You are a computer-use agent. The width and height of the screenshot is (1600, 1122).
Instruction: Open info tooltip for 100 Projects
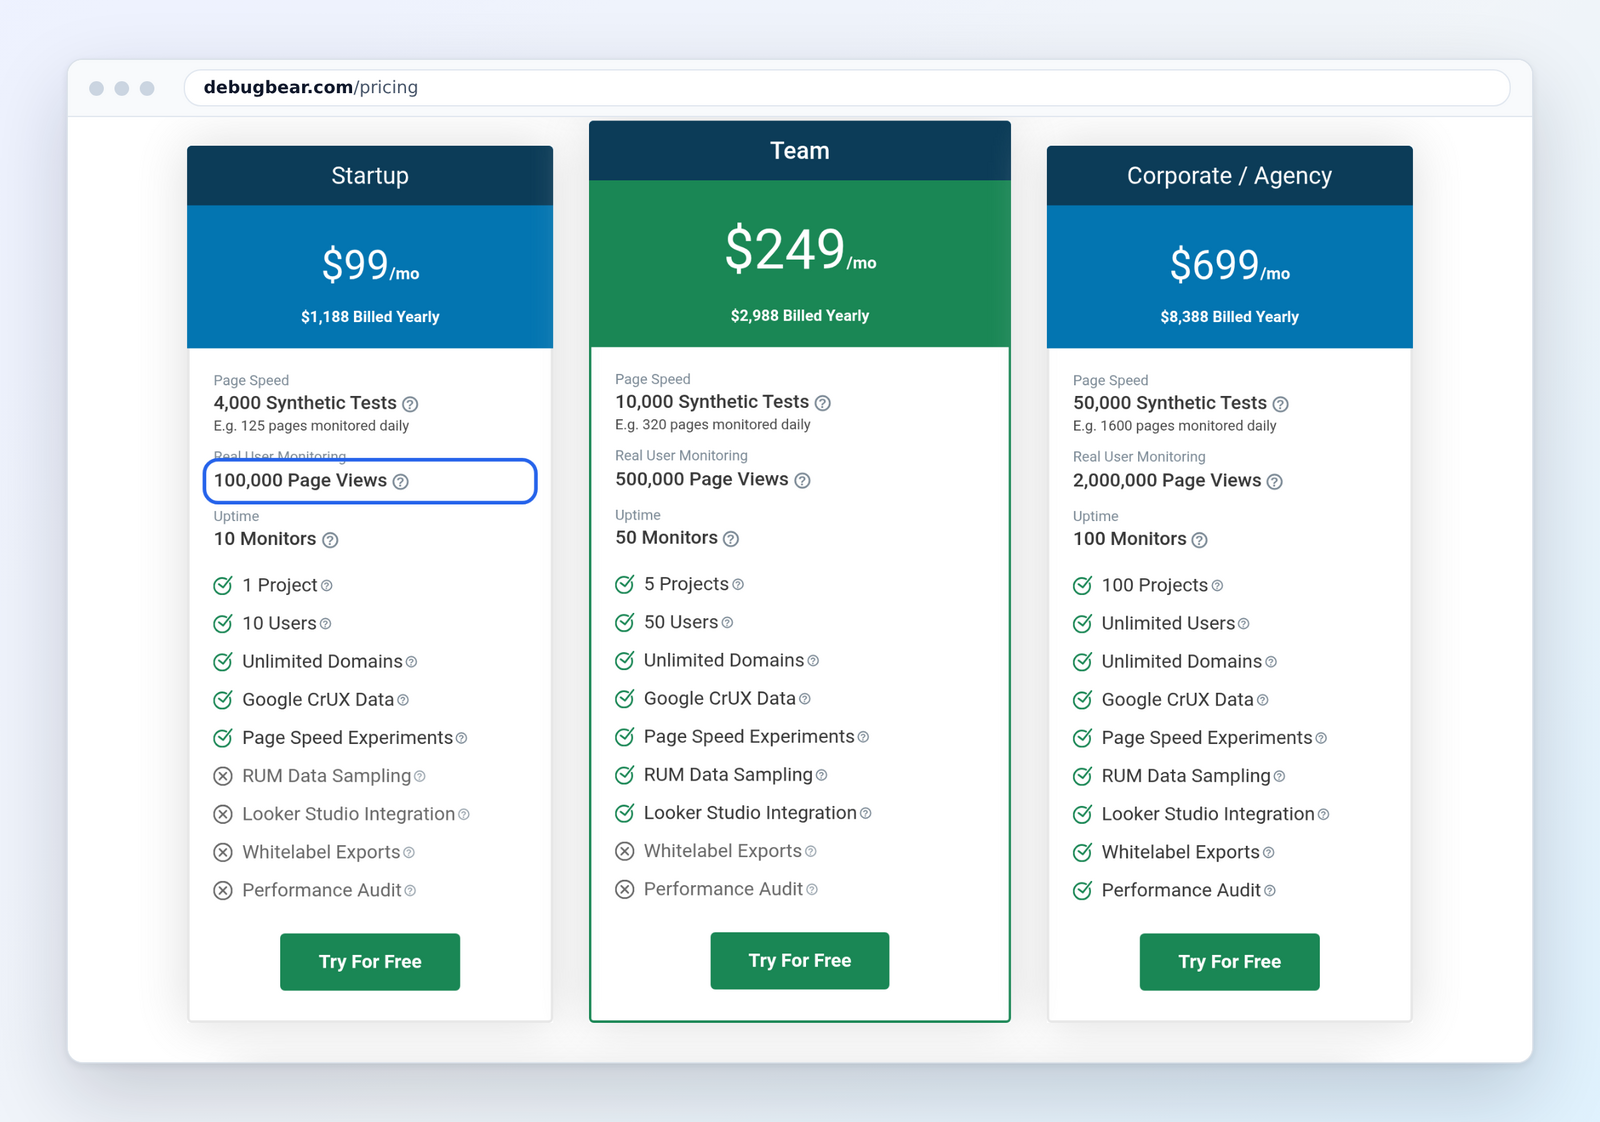pyautogui.click(x=1217, y=586)
